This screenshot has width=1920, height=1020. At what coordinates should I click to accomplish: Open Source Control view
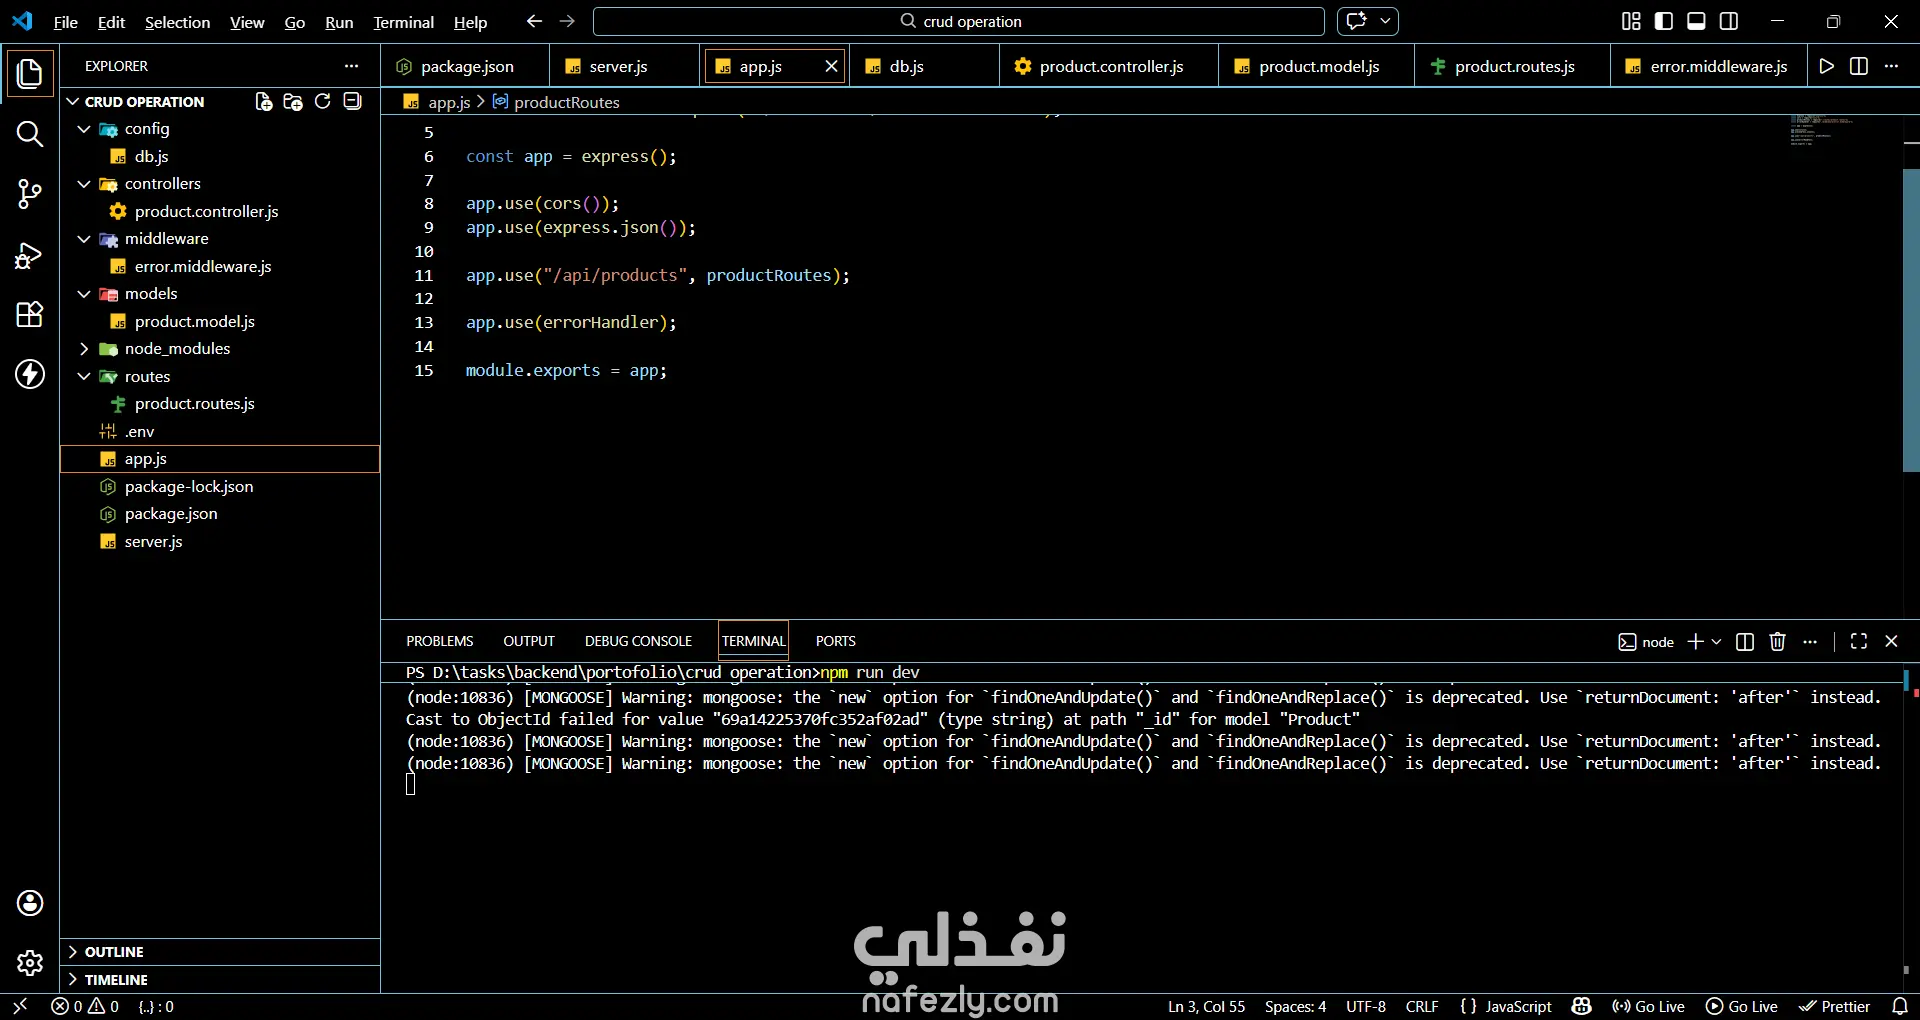coord(30,194)
